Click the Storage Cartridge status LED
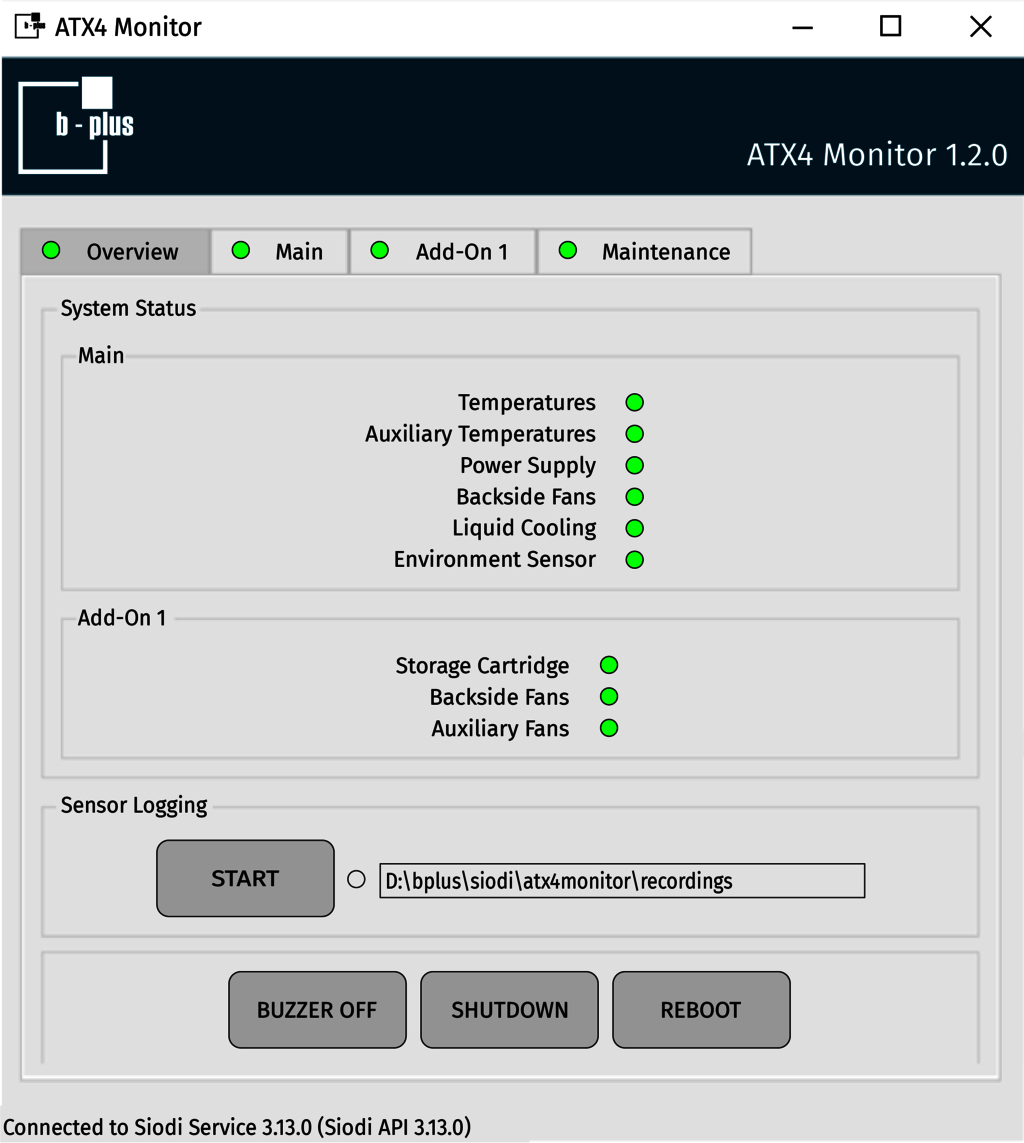1024x1143 pixels. pyautogui.click(x=609, y=665)
